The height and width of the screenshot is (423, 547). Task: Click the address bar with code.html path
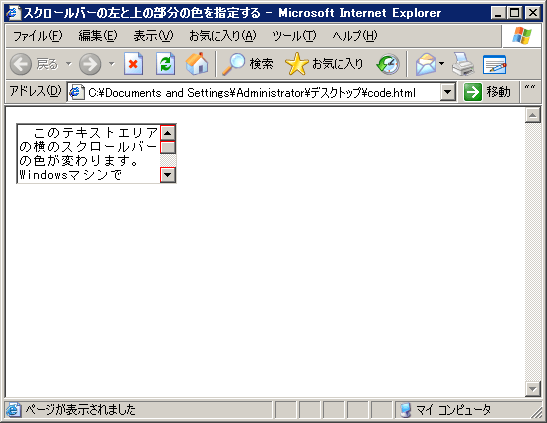coord(254,93)
